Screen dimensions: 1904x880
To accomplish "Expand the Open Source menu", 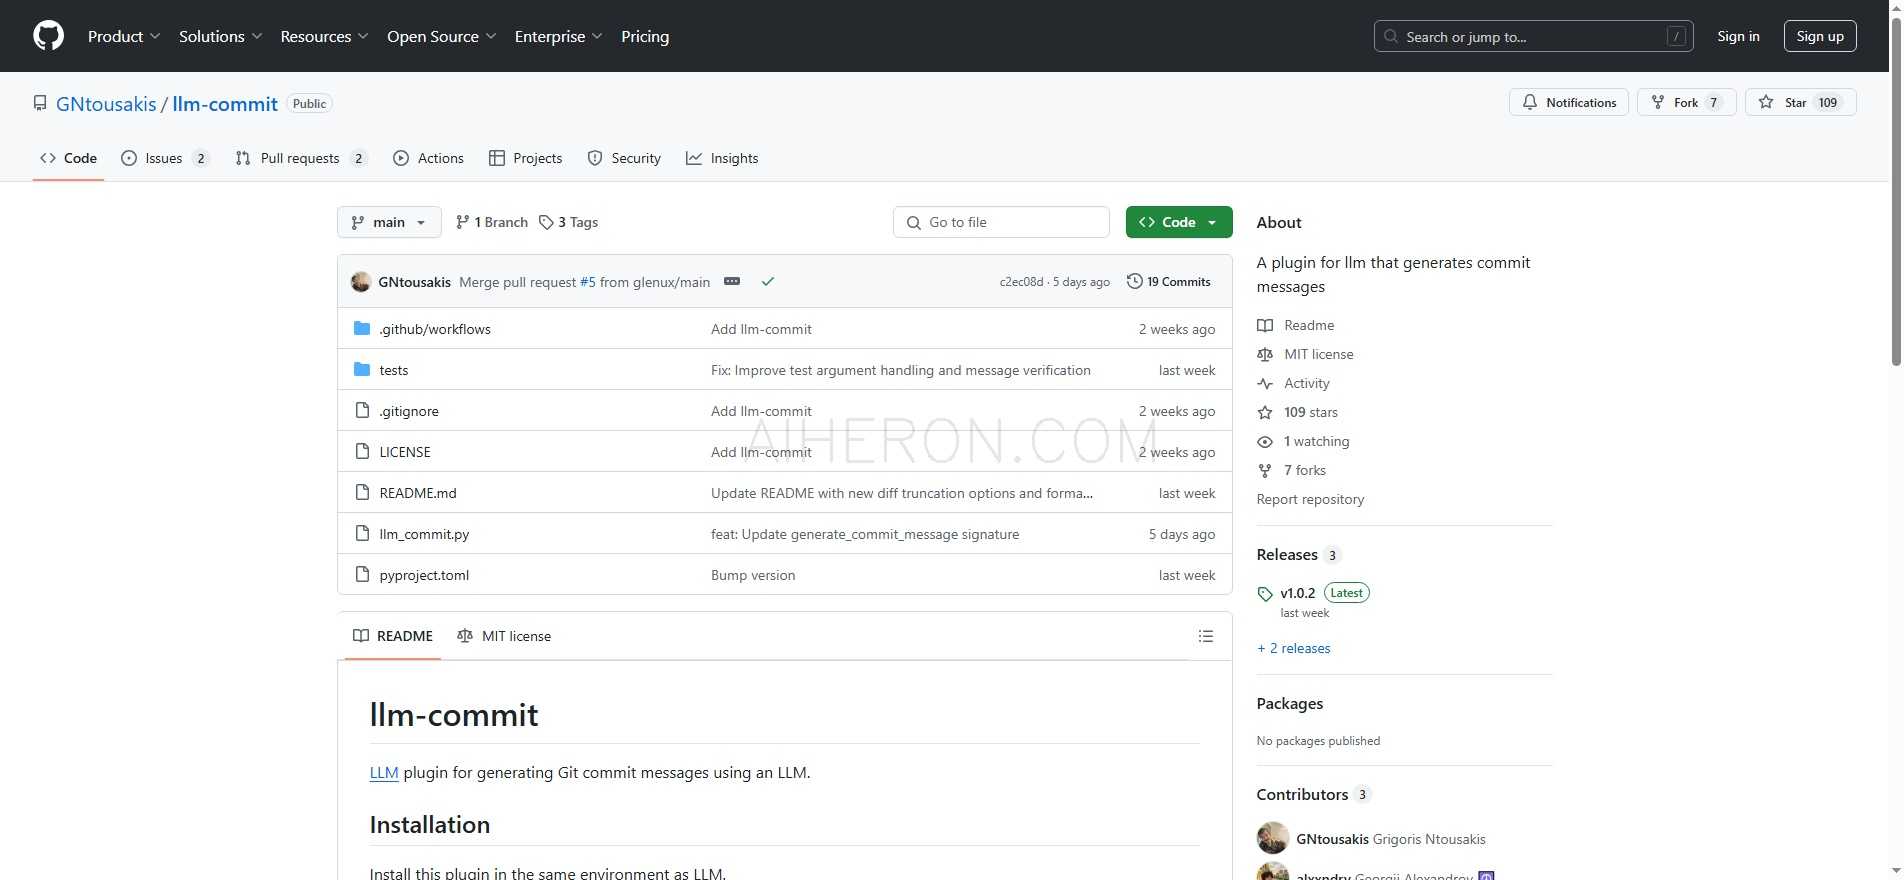I will coord(441,36).
